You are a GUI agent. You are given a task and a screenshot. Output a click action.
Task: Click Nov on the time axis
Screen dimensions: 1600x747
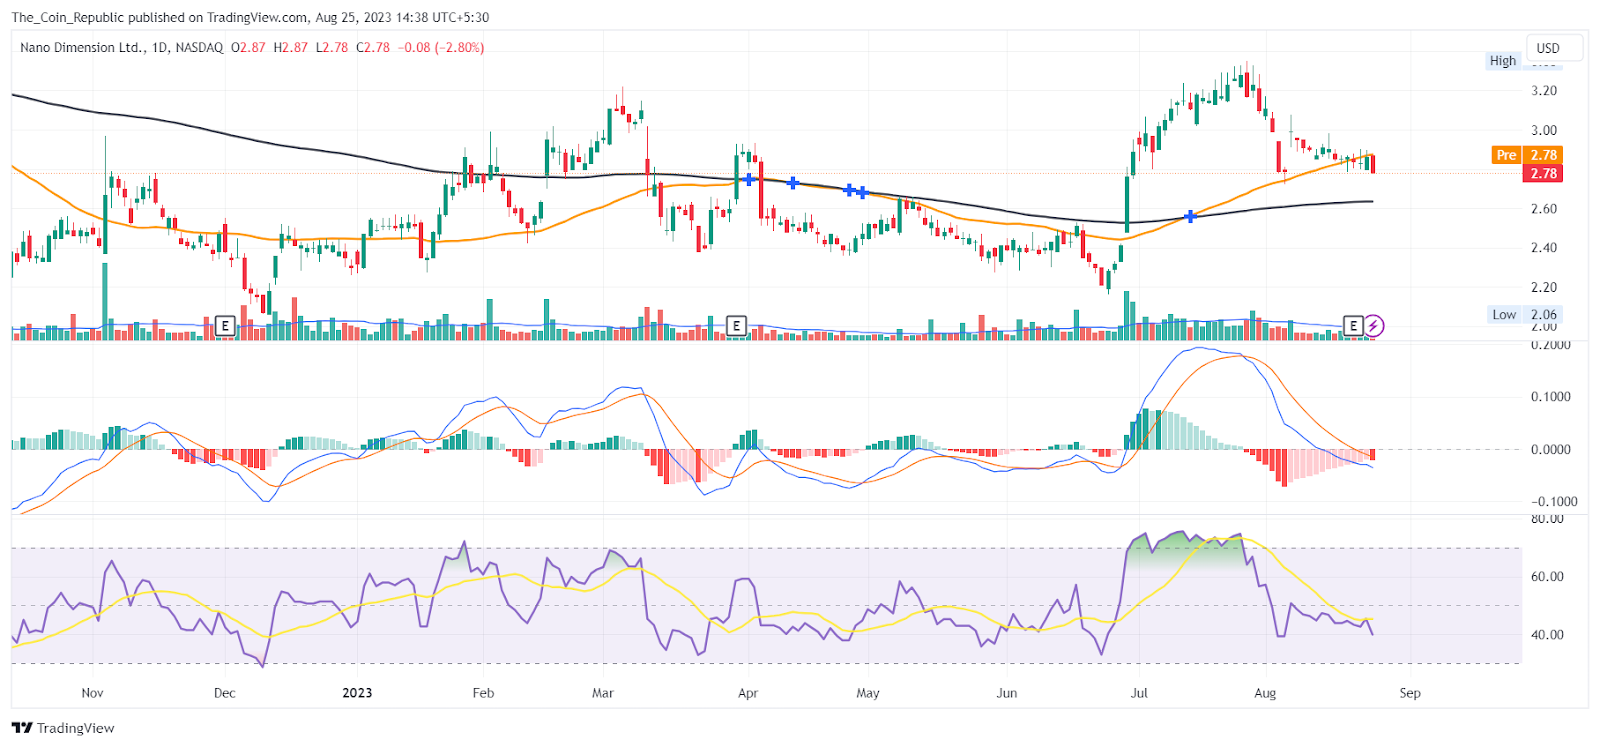92,693
